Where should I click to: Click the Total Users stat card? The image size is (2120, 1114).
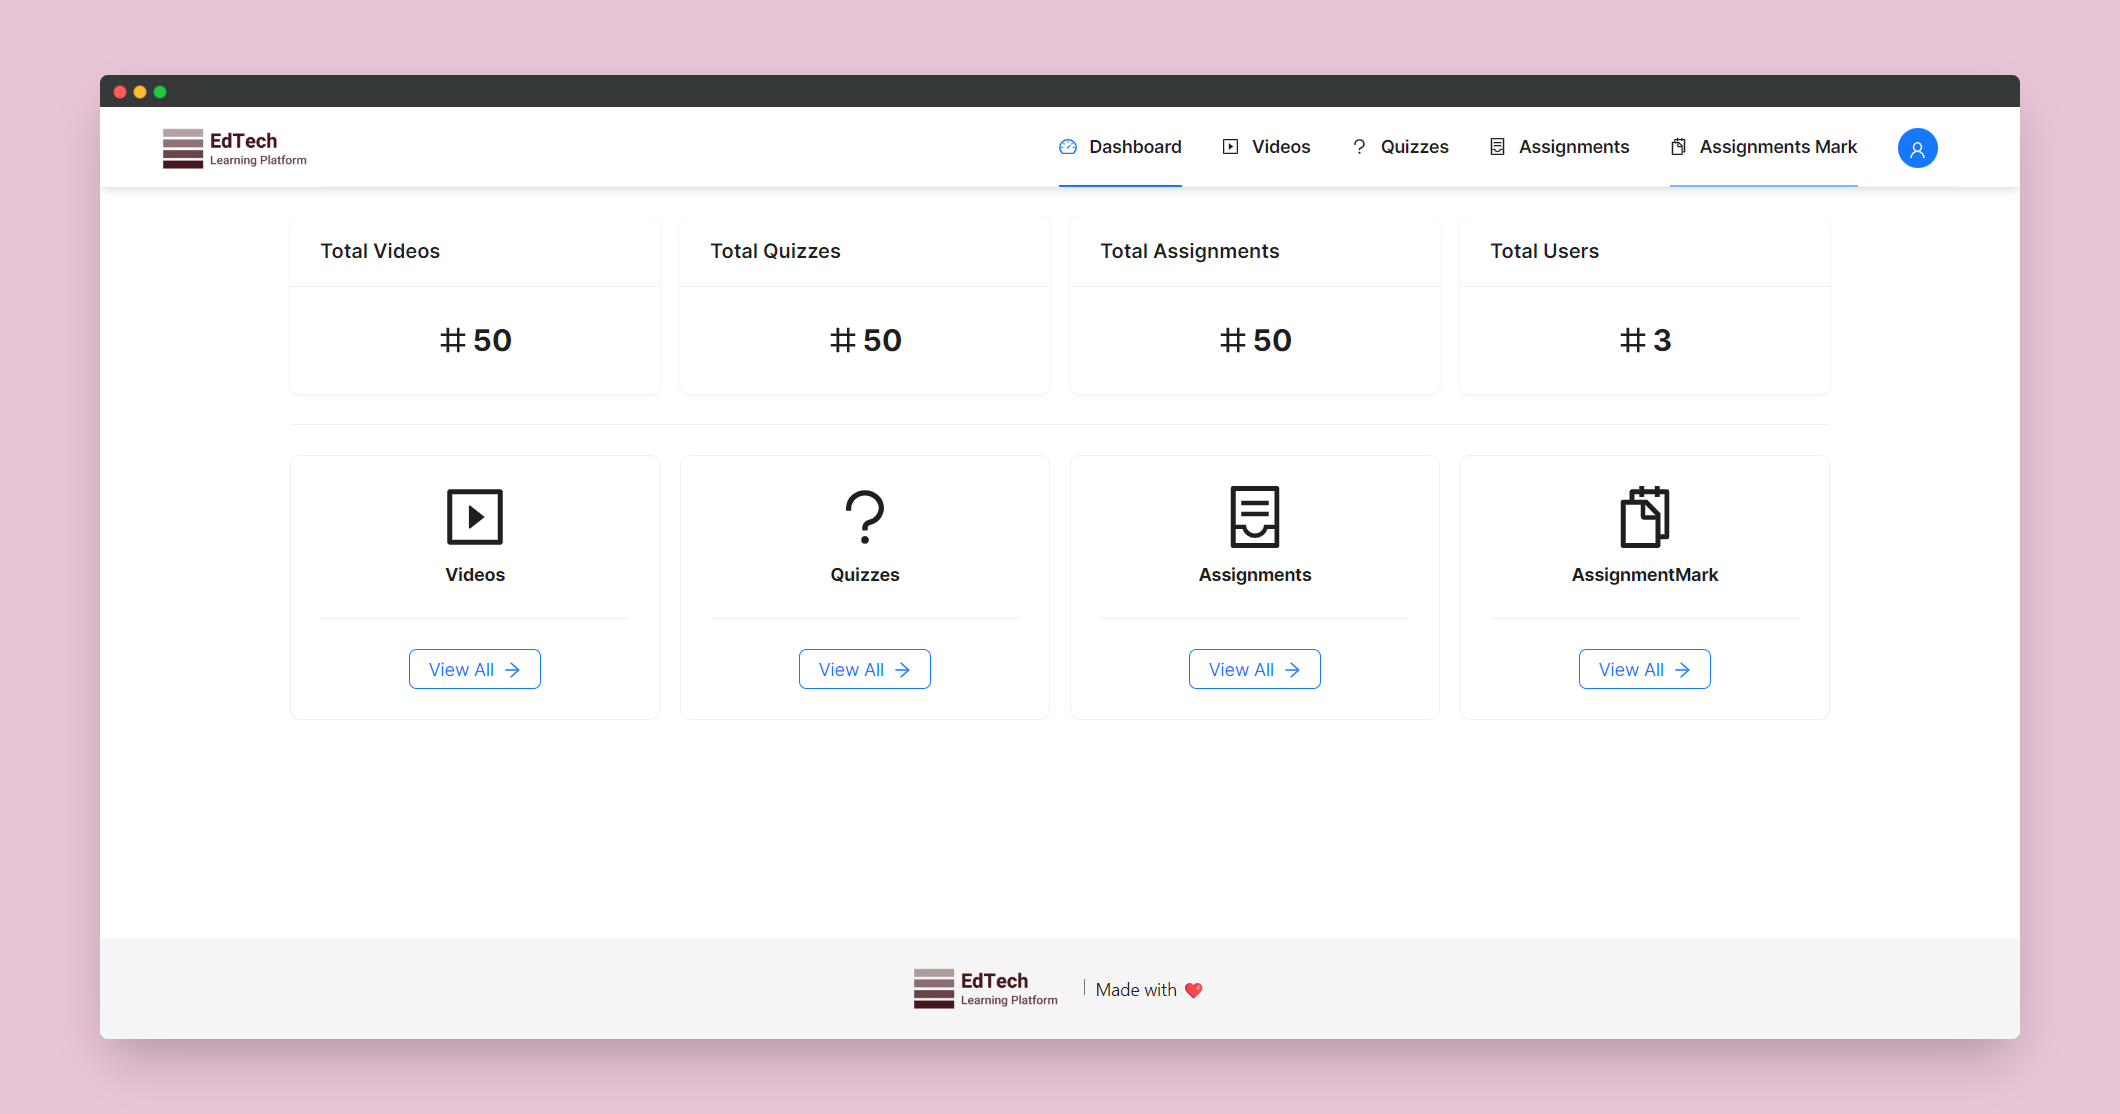point(1644,305)
